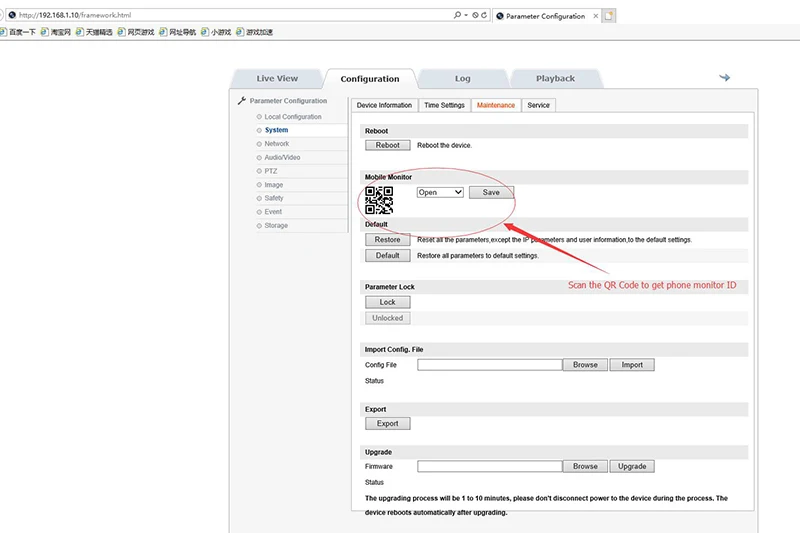Open the 游戏加速 bookmark

coord(254,32)
